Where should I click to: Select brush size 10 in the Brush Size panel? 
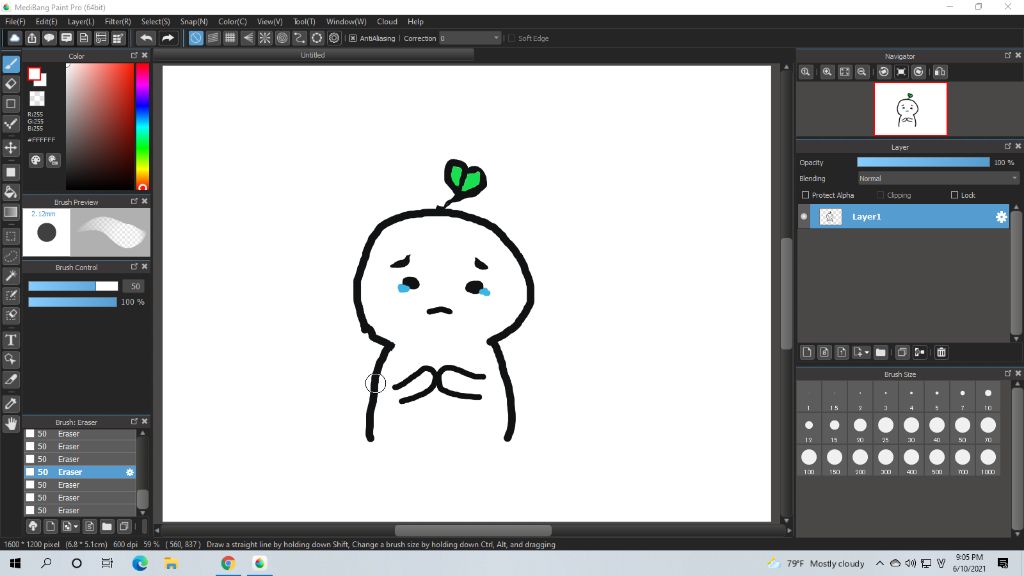coord(987,396)
